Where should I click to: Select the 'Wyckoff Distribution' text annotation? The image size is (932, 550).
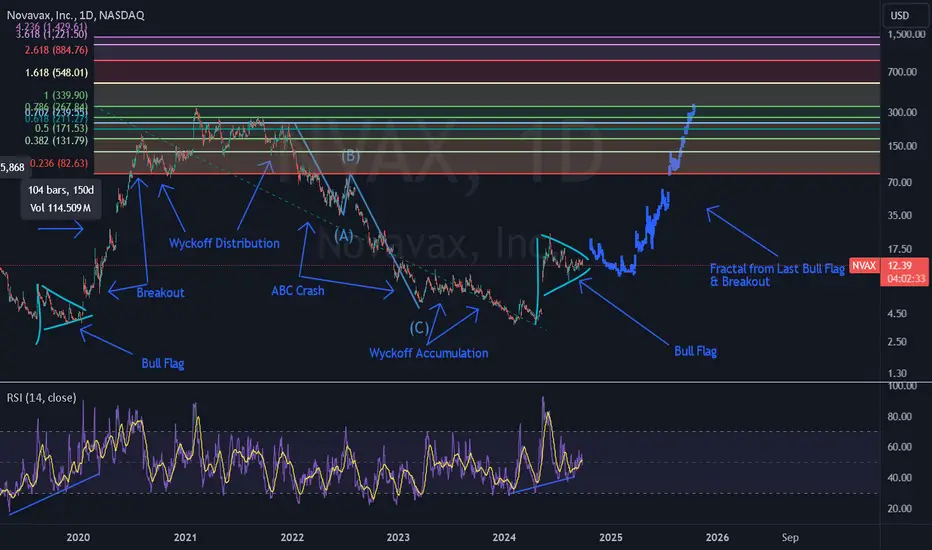(x=224, y=243)
